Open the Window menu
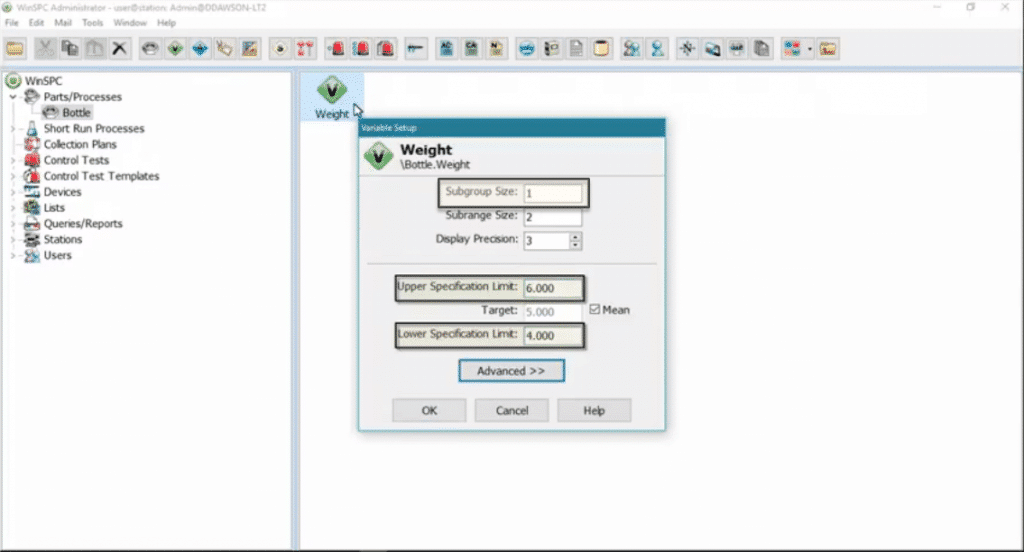 point(129,22)
